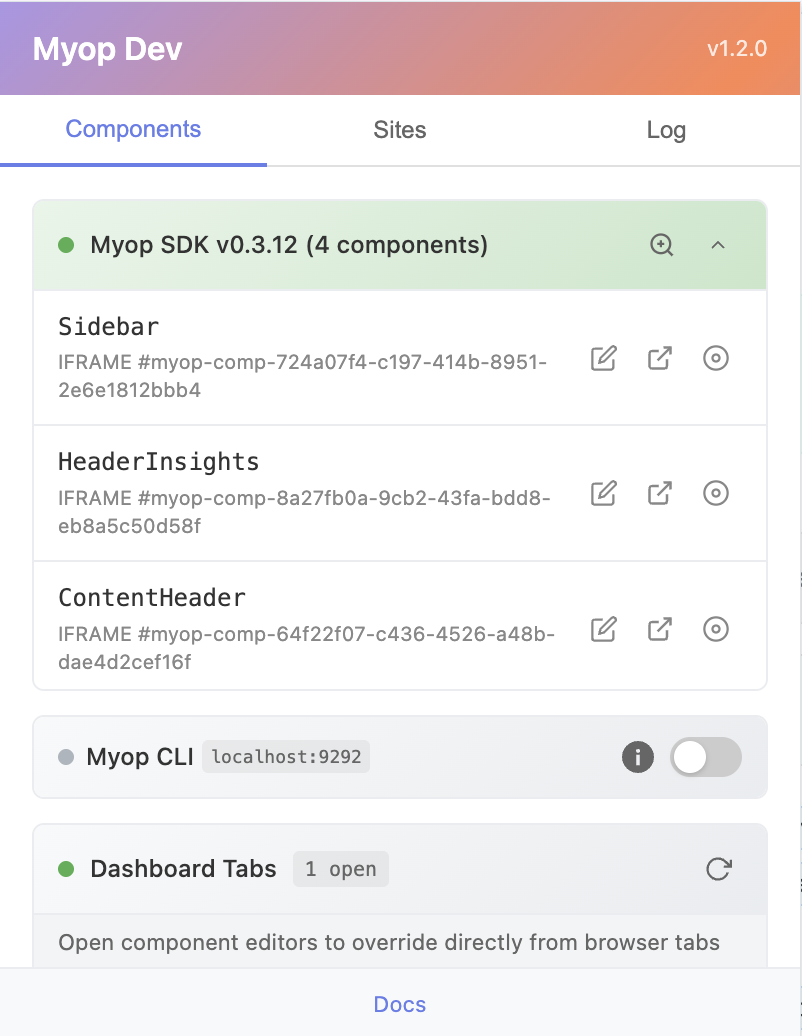802x1036 pixels.
Task: Click the info icon on the Myop CLI row
Action: 638,757
